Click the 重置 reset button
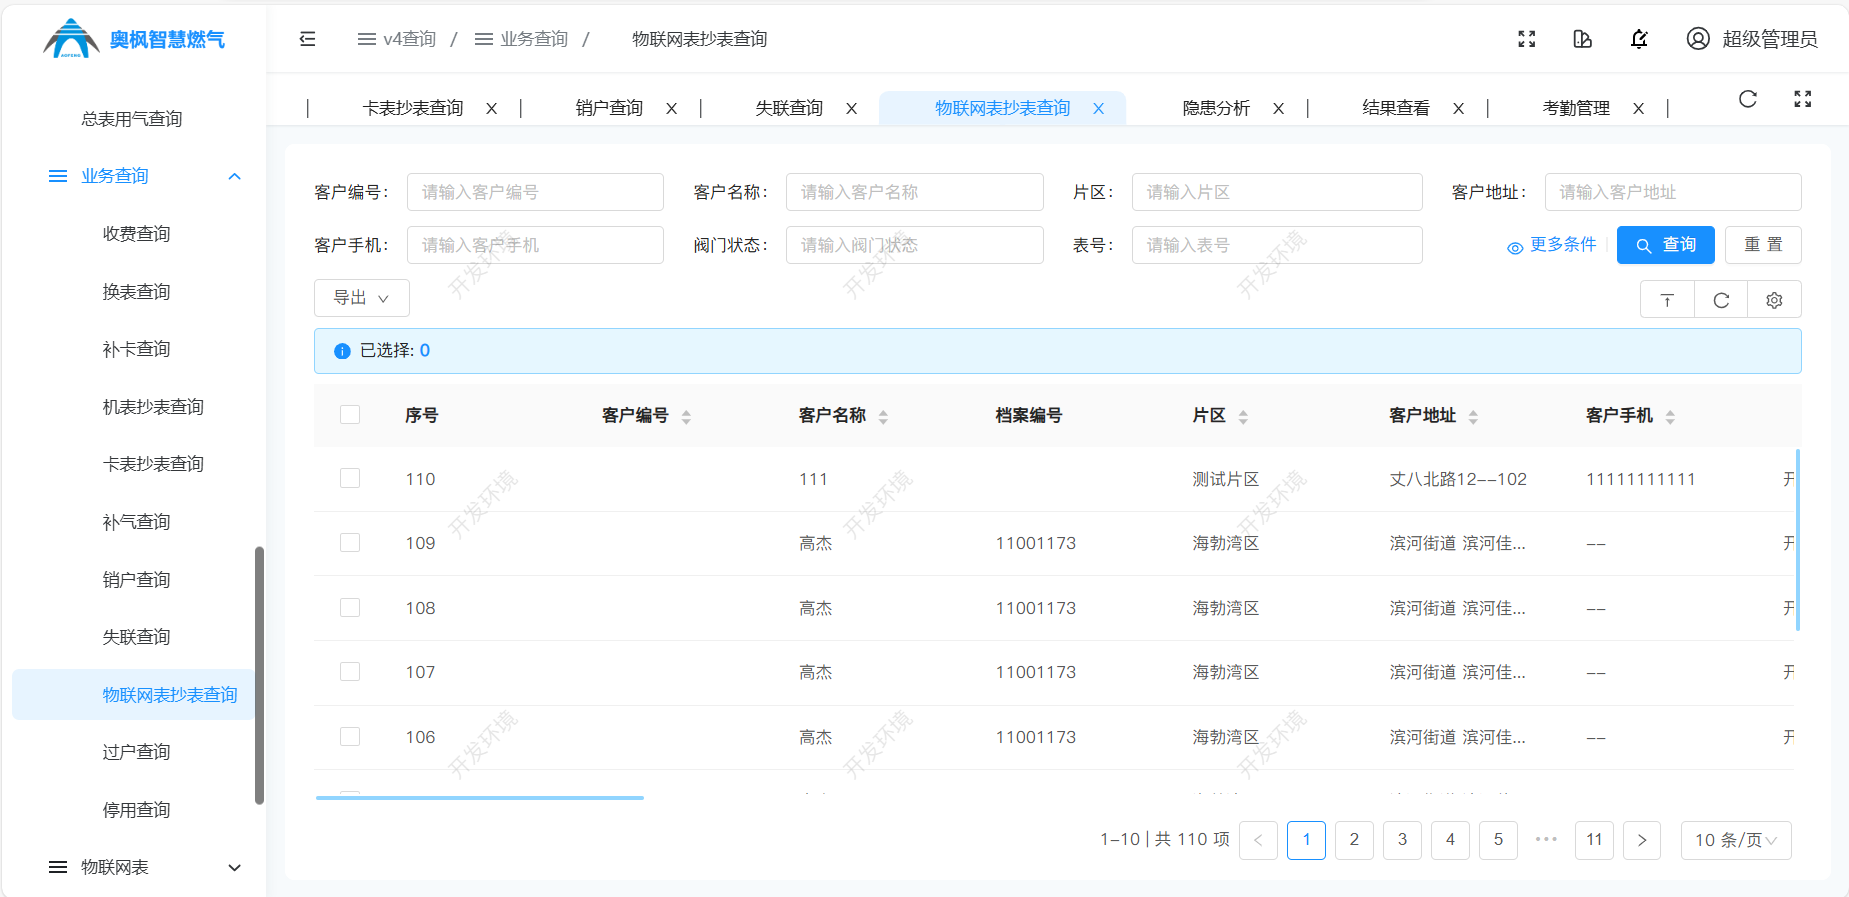 pyautogui.click(x=1764, y=245)
